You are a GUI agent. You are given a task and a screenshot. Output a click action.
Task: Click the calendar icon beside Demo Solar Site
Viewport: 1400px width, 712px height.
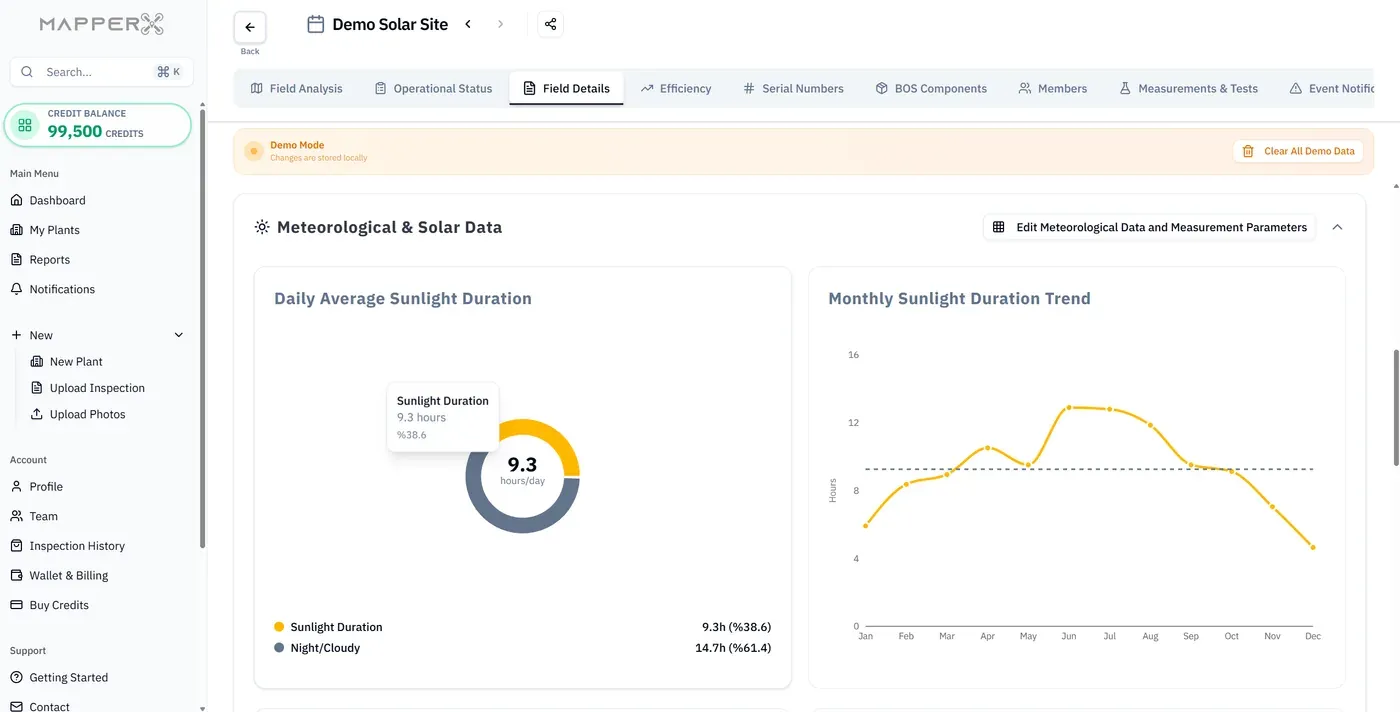[x=315, y=24]
